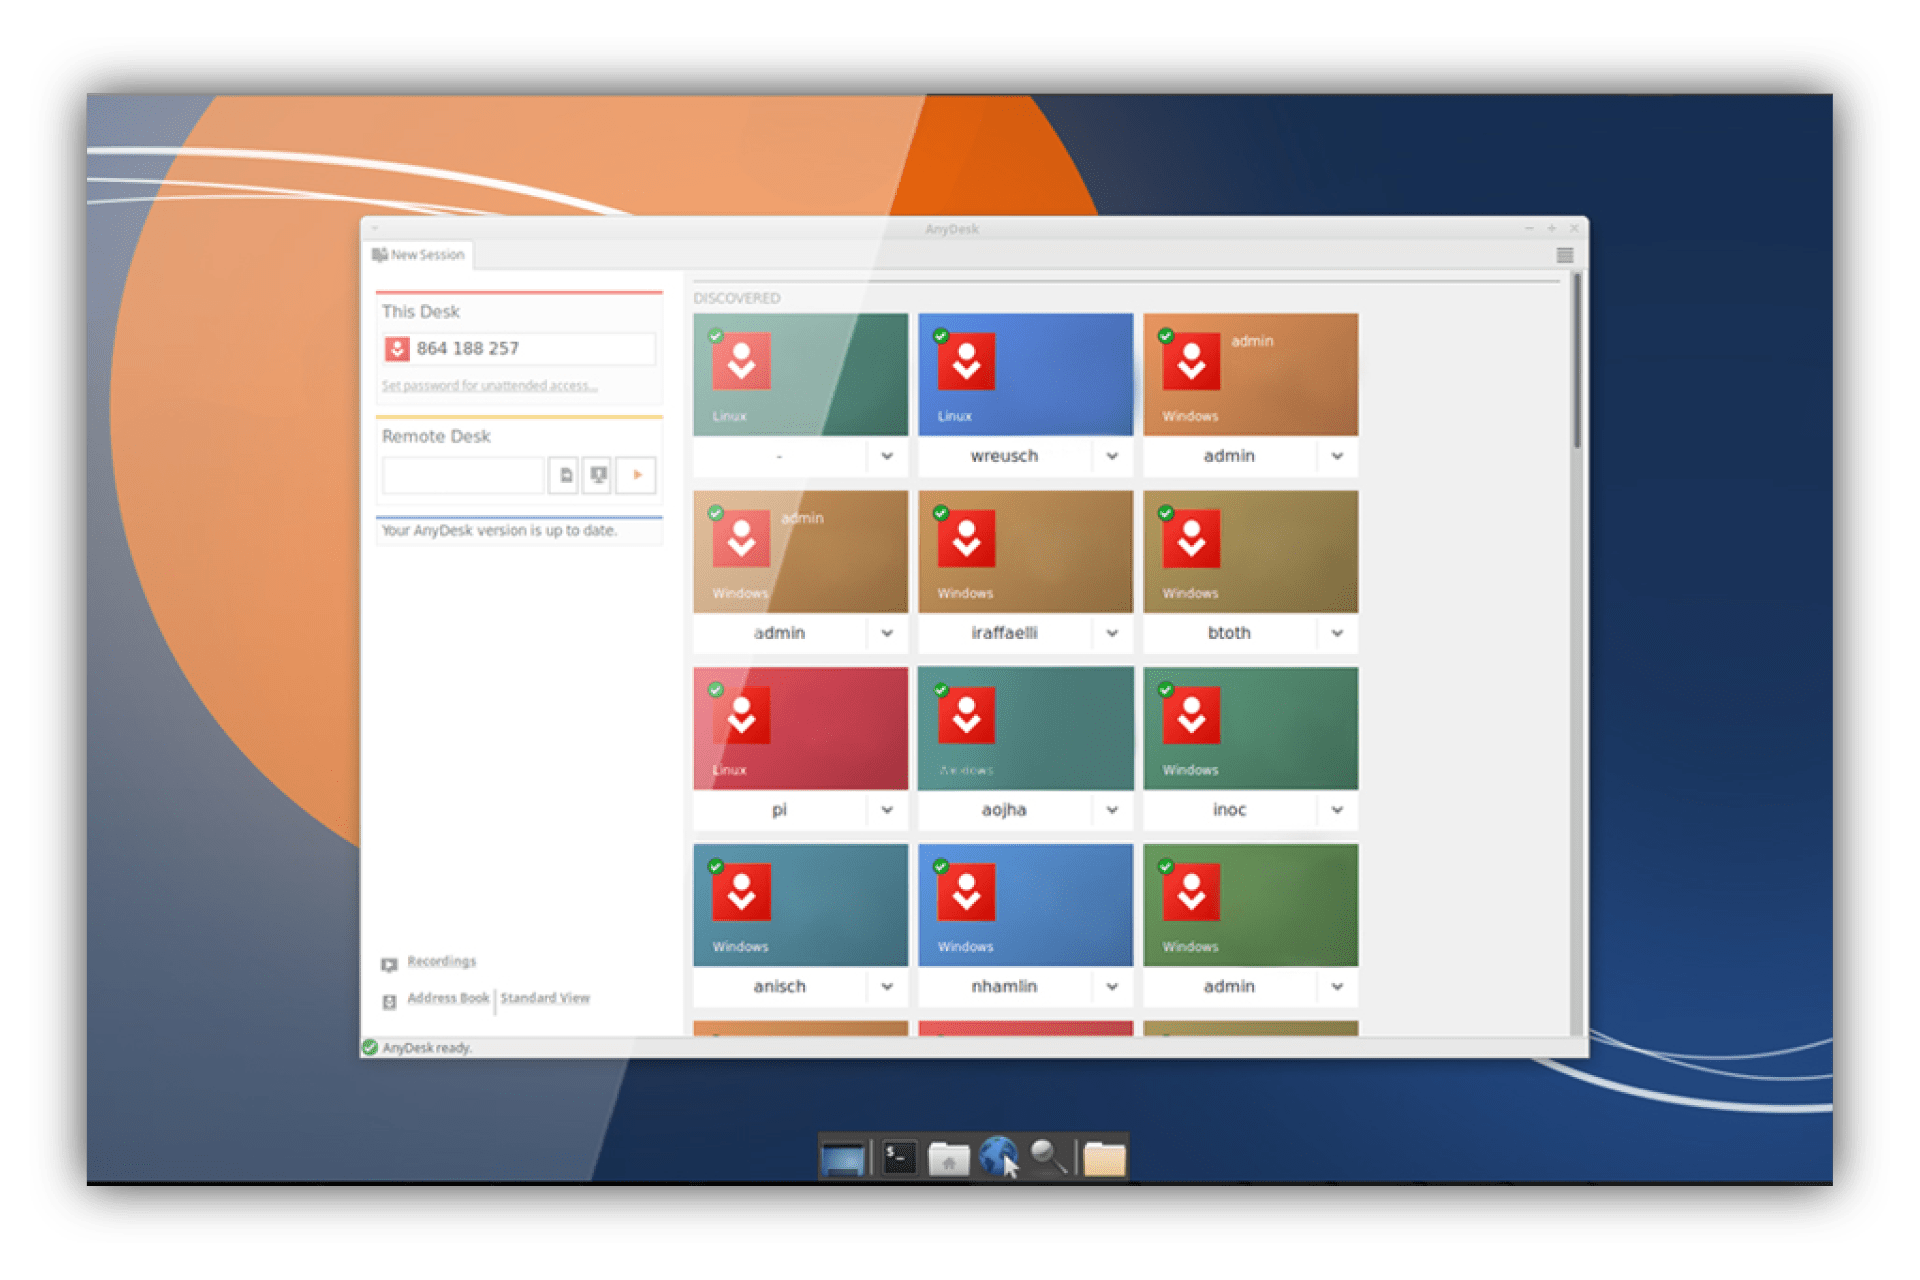Open the Recordings link
The height and width of the screenshot is (1280, 1920).
441,961
